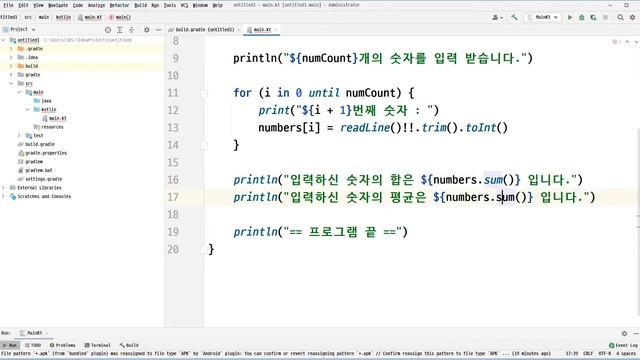Open the View menu
Image resolution: width=640 pixels, height=360 pixels.
coord(38,5)
